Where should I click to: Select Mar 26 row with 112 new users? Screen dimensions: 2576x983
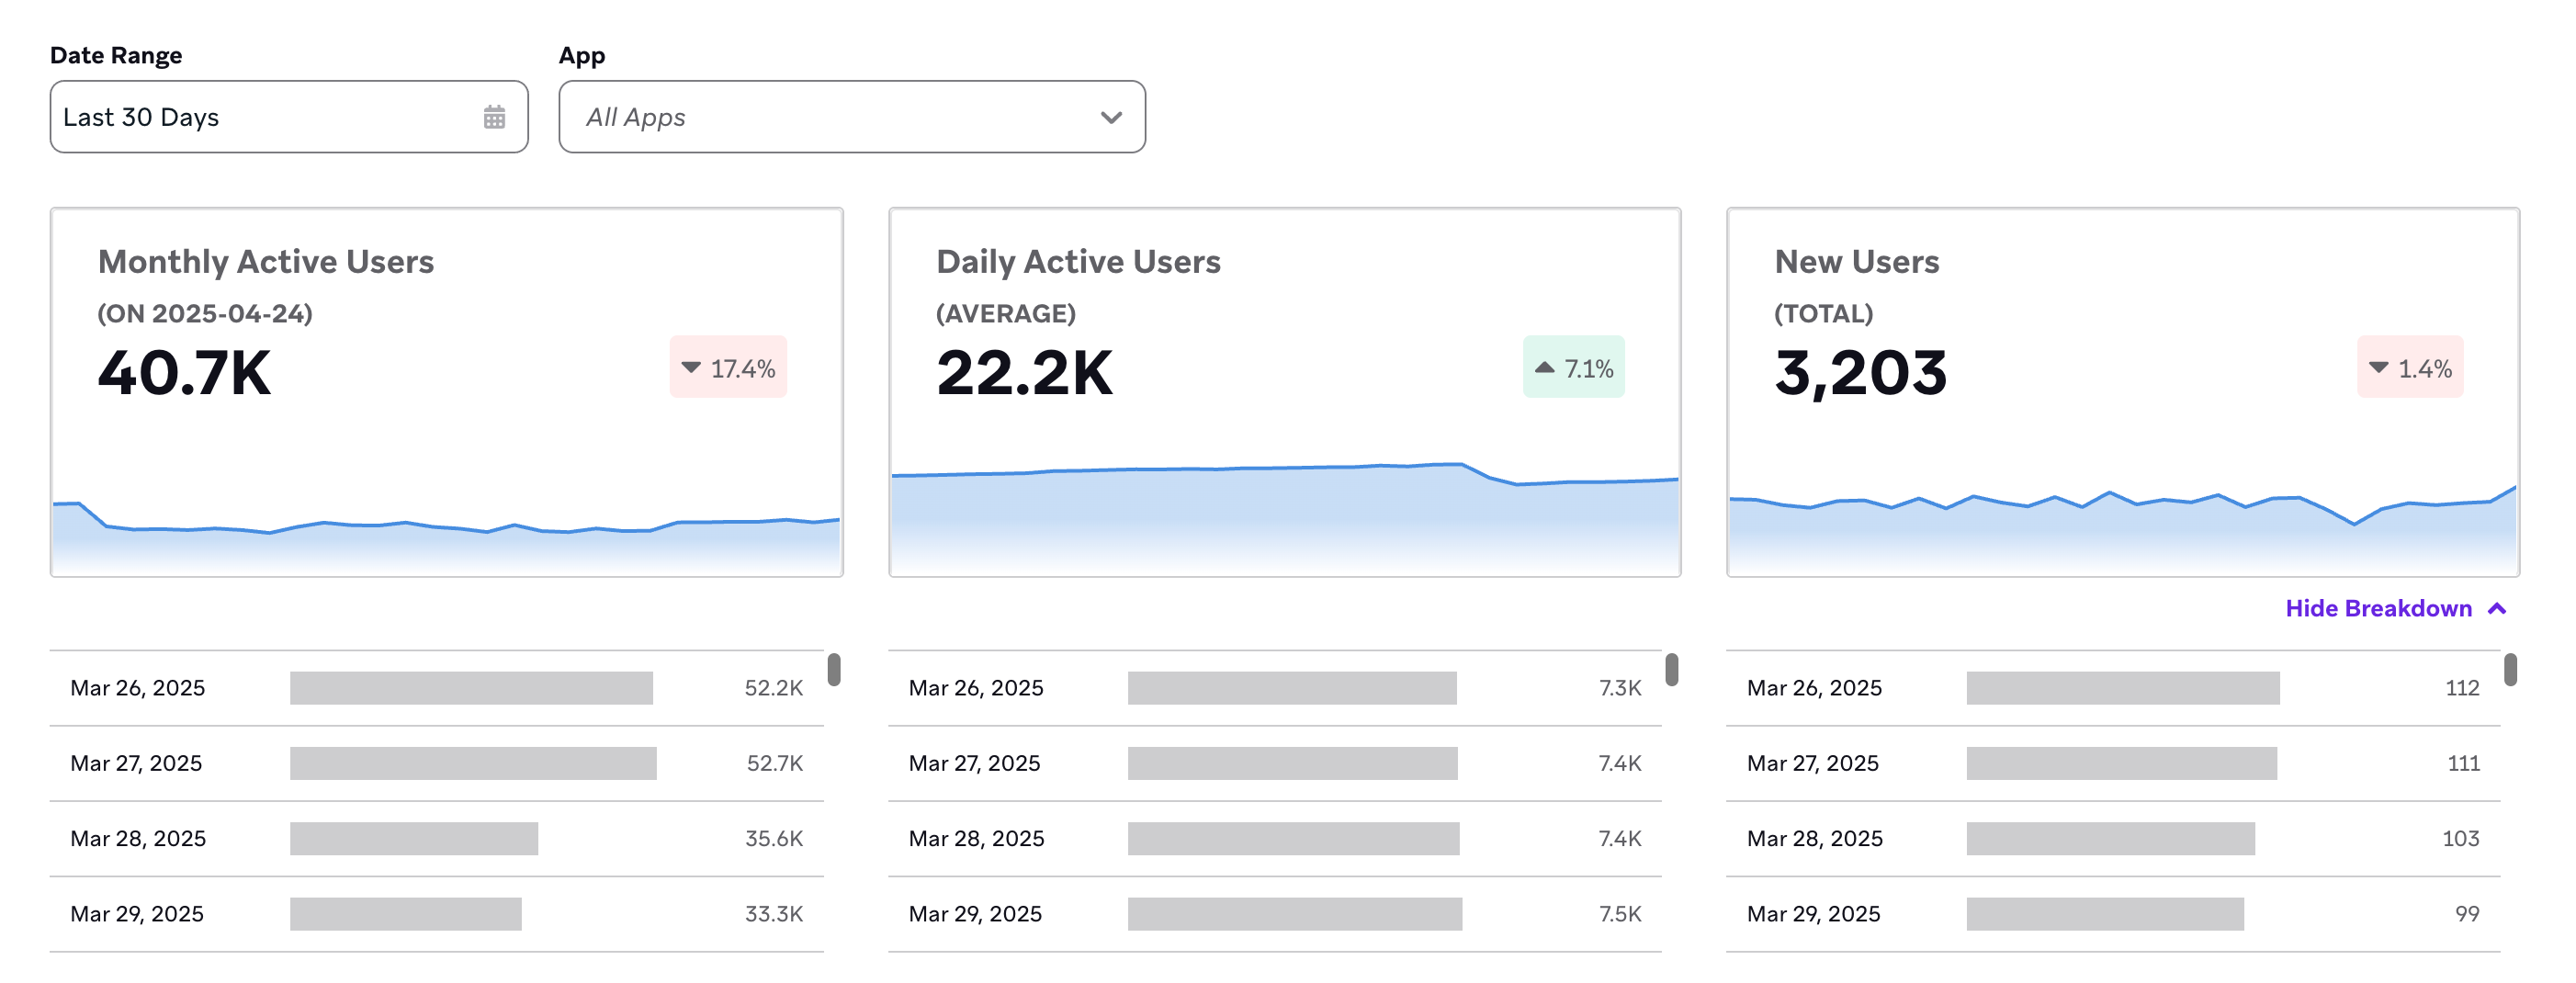[x=2112, y=688]
